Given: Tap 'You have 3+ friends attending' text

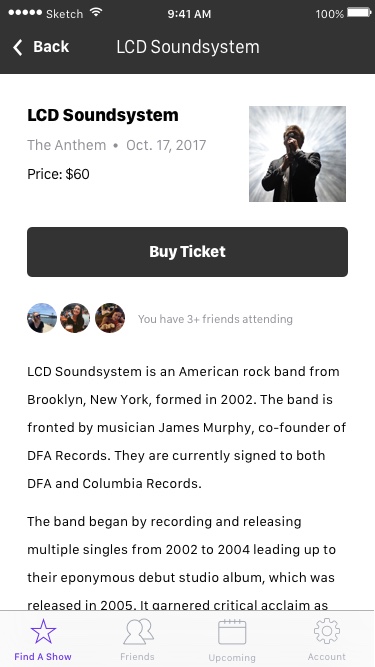Looking at the screenshot, I should coord(215,319).
